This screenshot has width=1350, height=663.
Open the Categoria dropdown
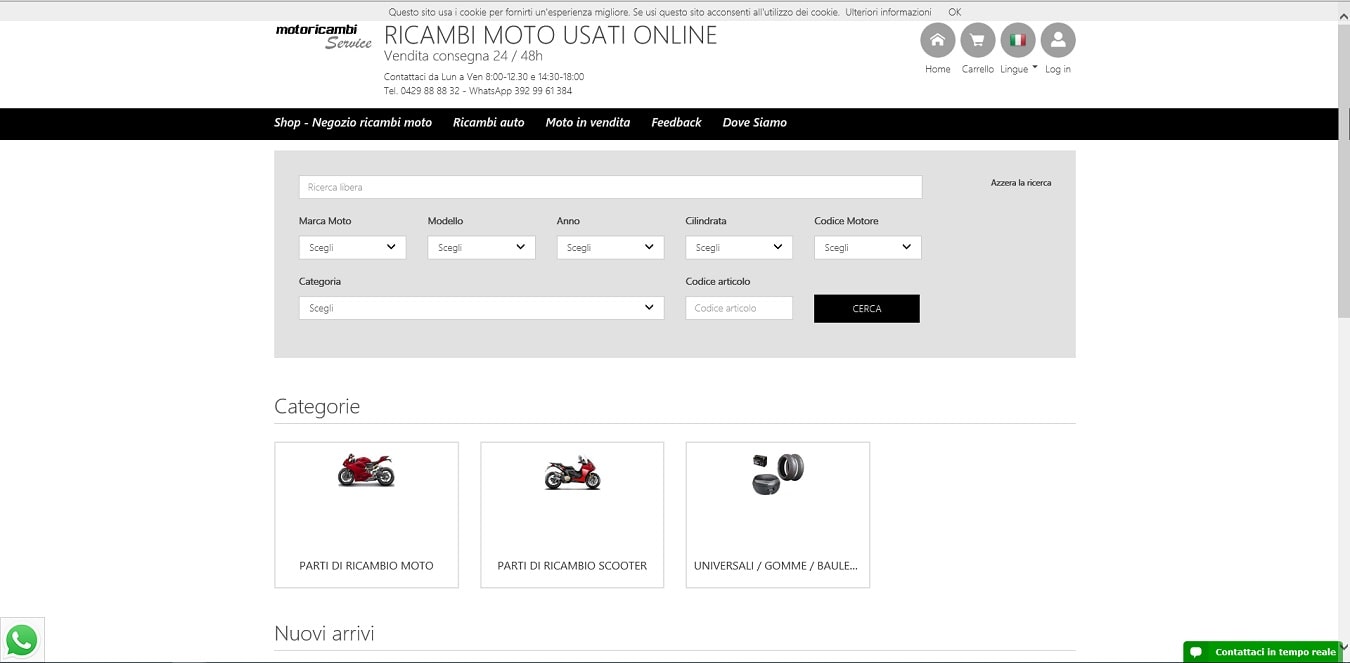481,307
